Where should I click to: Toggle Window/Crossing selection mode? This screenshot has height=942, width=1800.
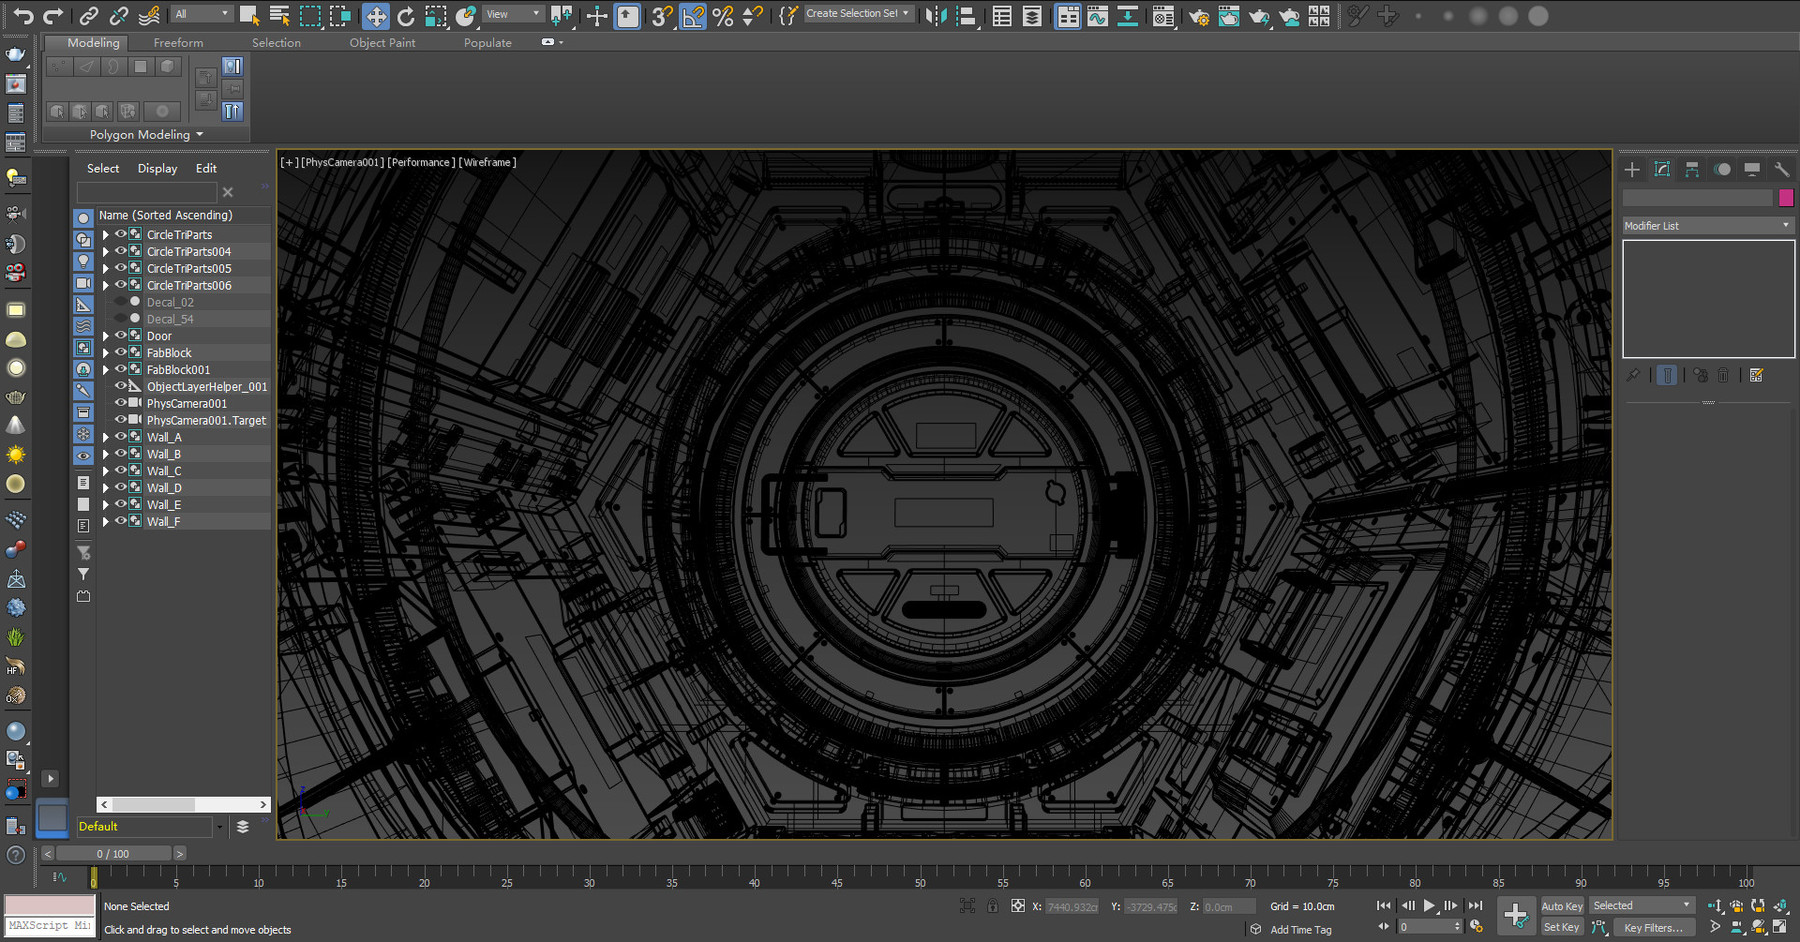[x=341, y=15]
